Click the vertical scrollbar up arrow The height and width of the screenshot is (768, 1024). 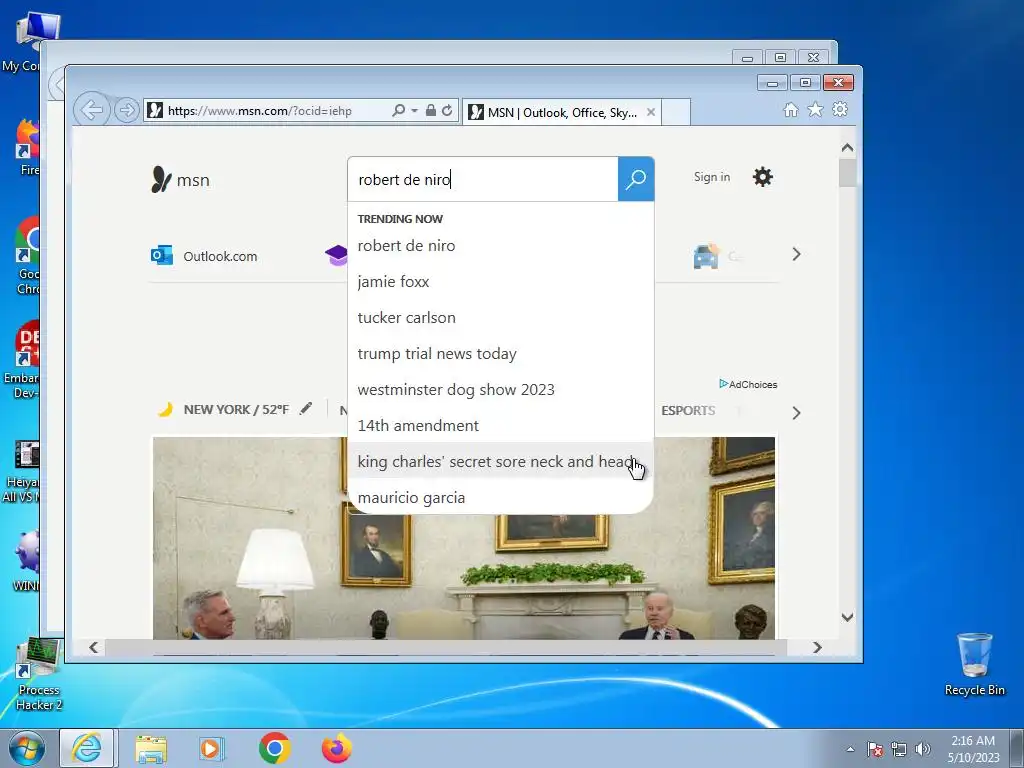coord(847,148)
